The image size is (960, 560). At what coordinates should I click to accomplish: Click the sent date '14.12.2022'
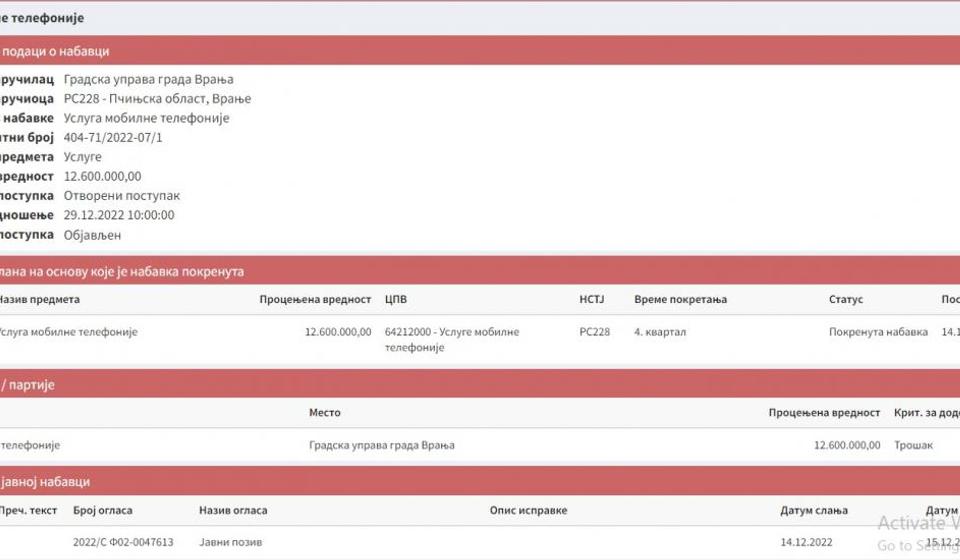click(x=806, y=542)
